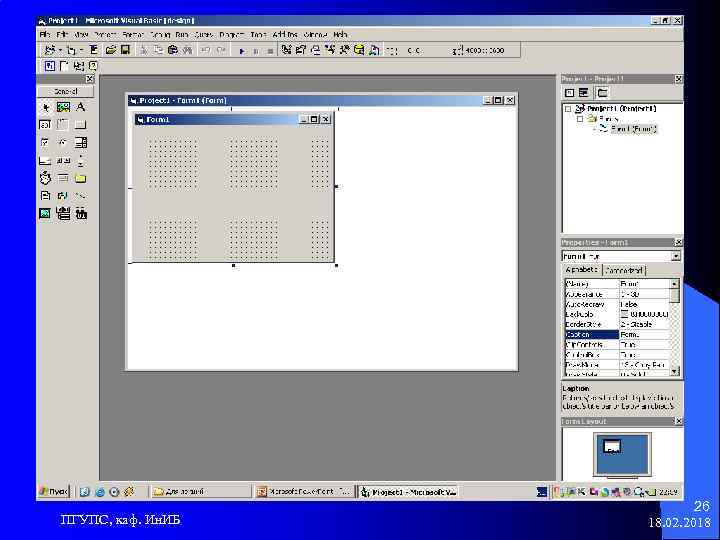Click the Redo toolbar arrow
720x540 pixels.
[x=221, y=50]
